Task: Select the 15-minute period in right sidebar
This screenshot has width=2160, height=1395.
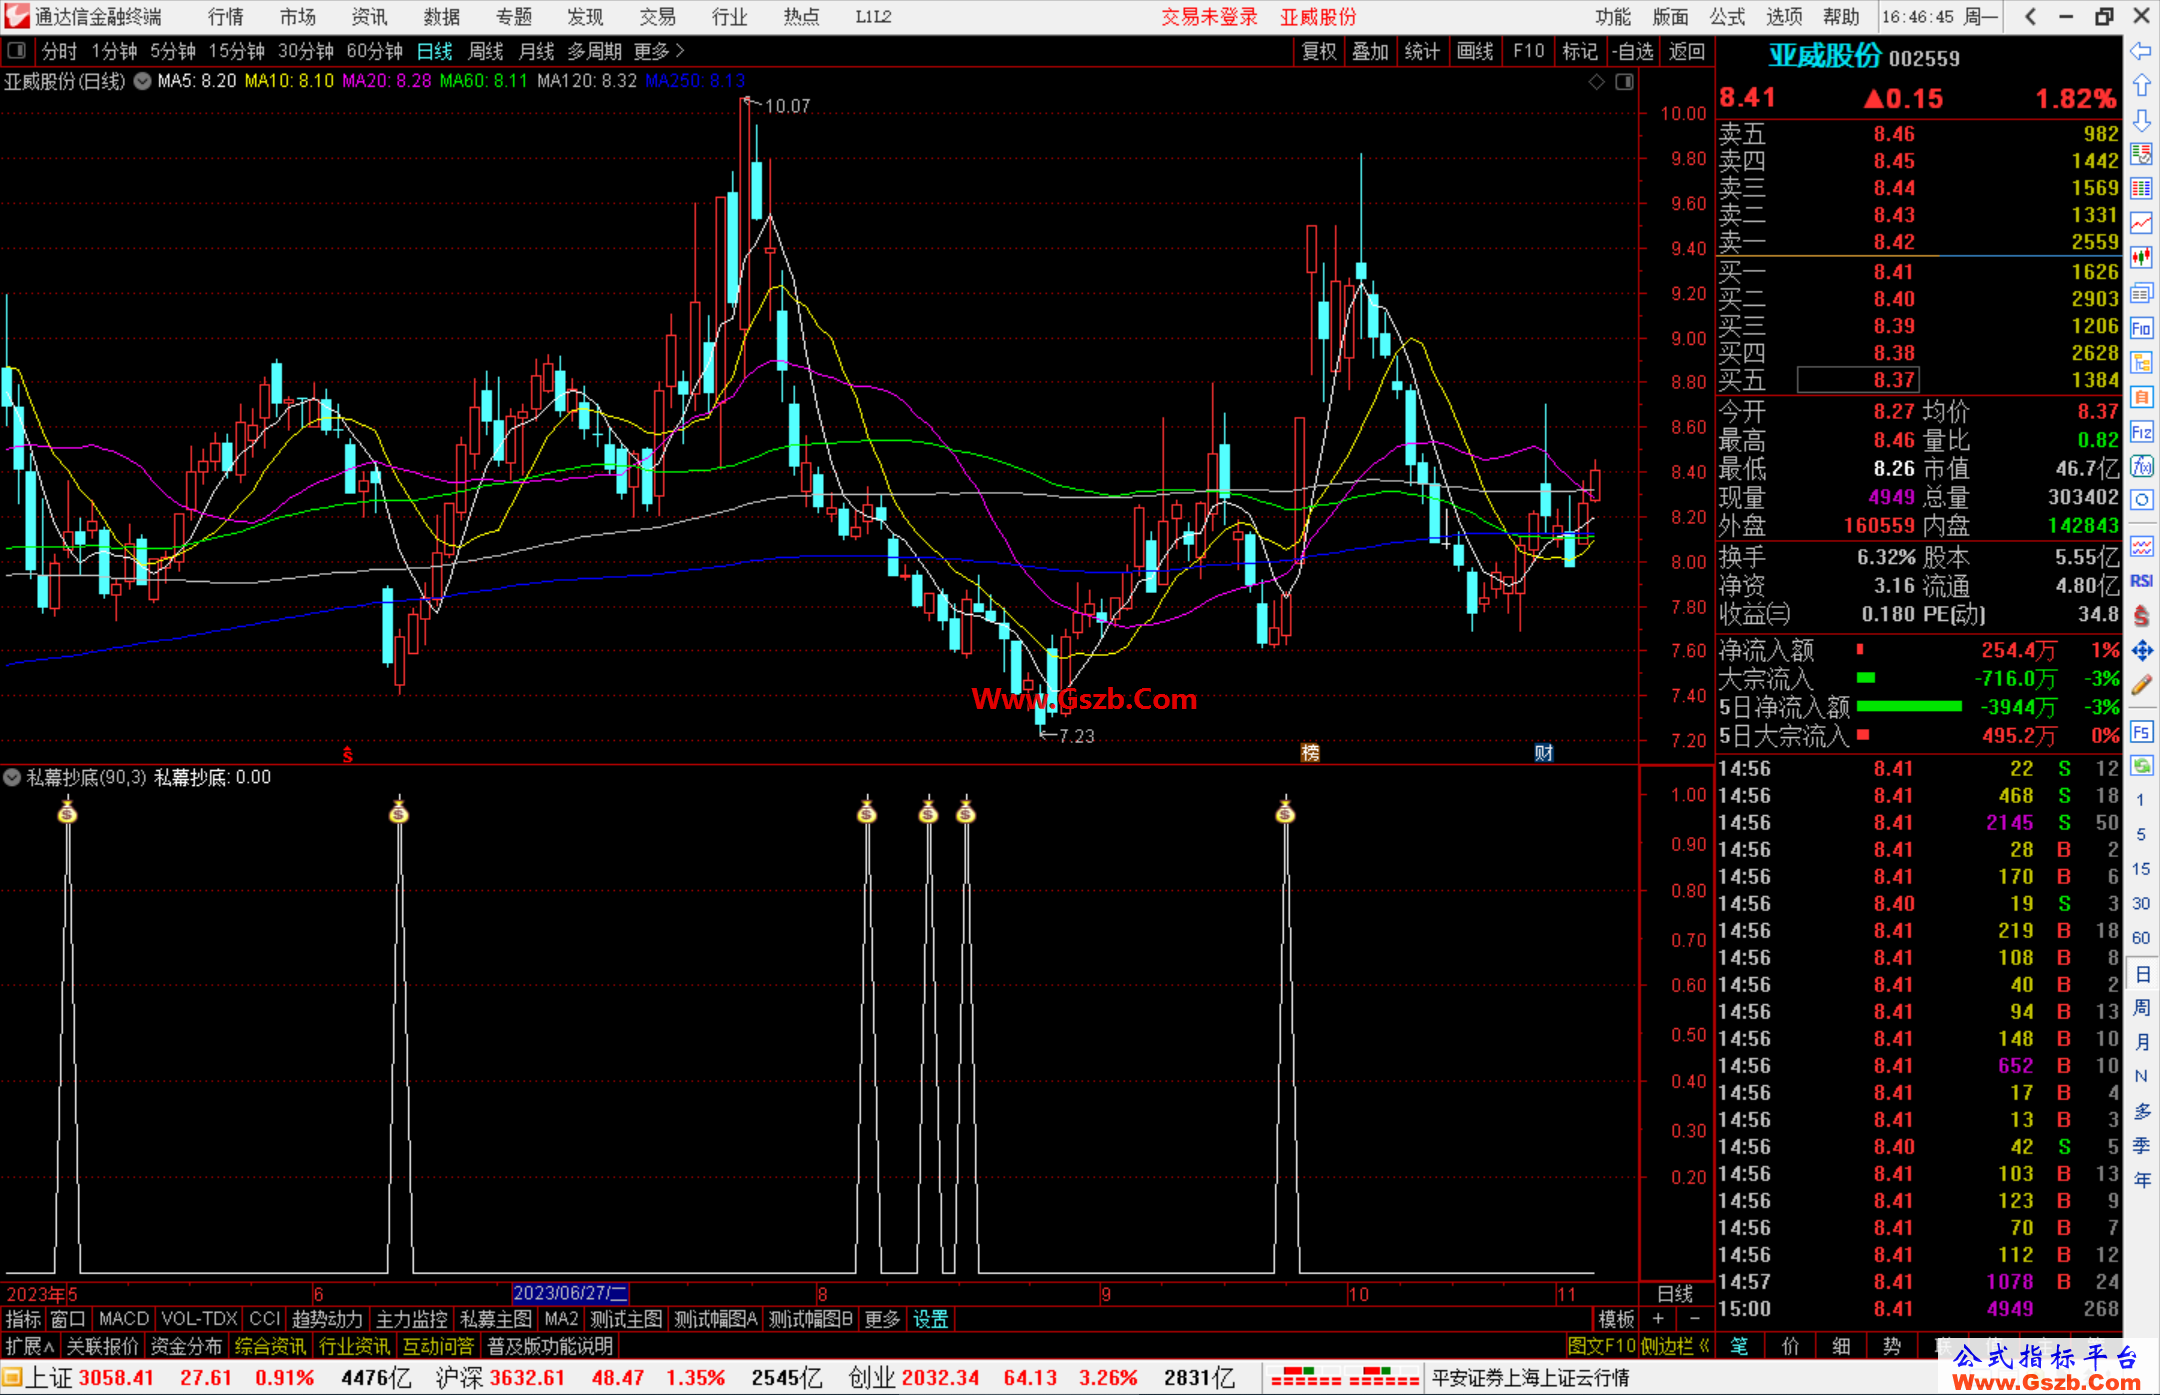Action: (2140, 869)
